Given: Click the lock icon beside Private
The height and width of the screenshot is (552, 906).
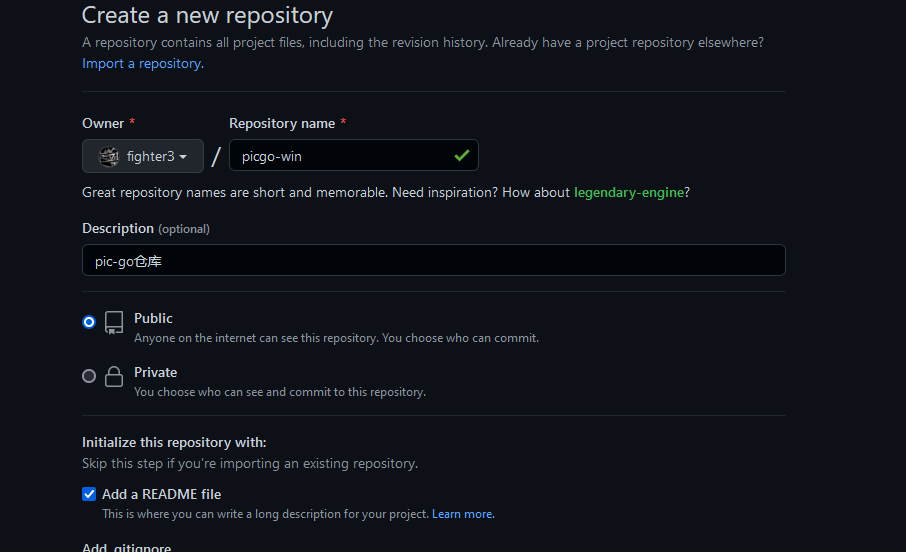Looking at the screenshot, I should point(114,377).
